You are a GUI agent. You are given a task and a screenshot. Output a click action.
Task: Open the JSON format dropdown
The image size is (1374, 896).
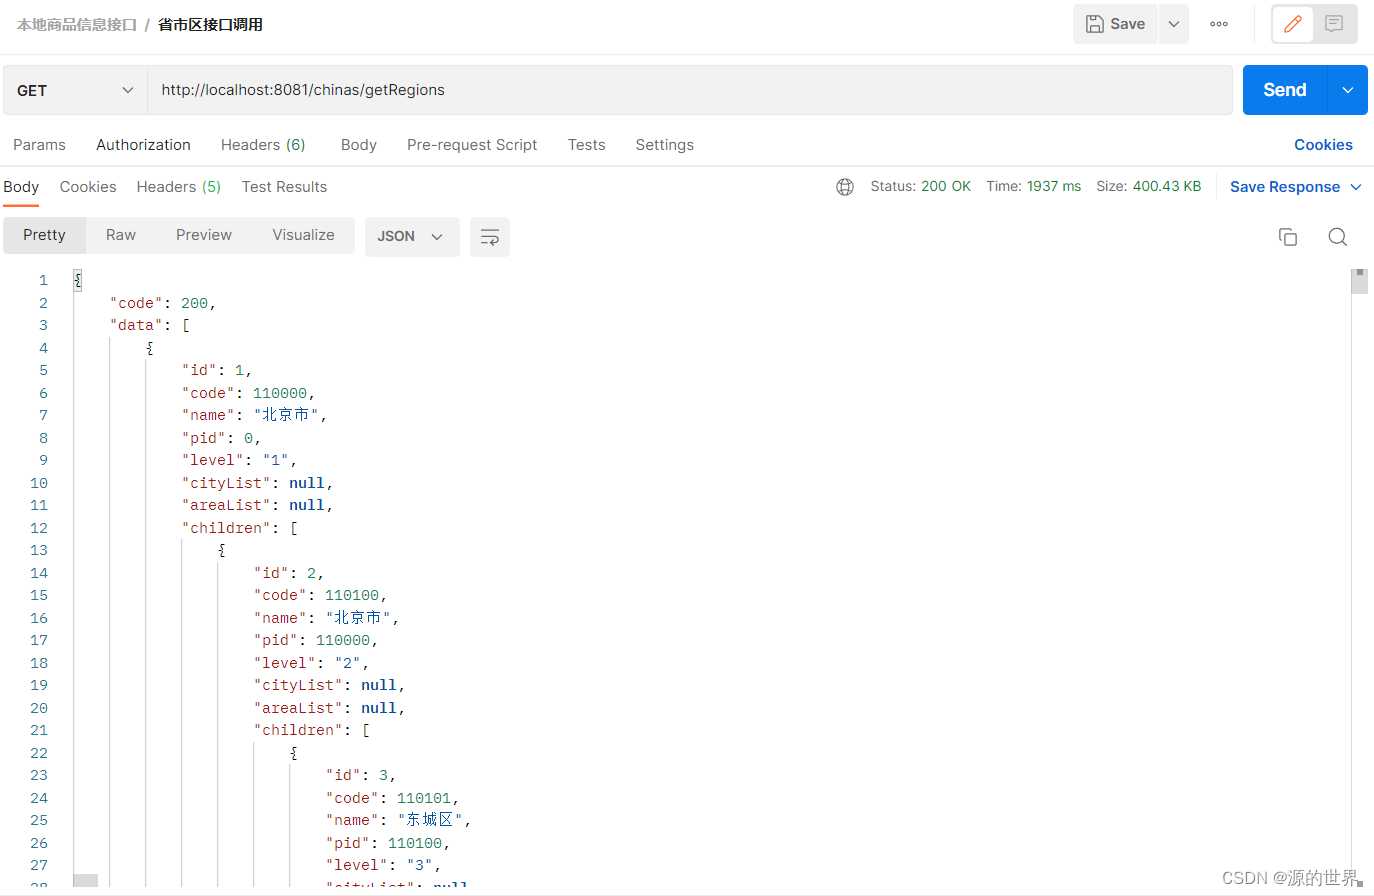[x=412, y=237]
